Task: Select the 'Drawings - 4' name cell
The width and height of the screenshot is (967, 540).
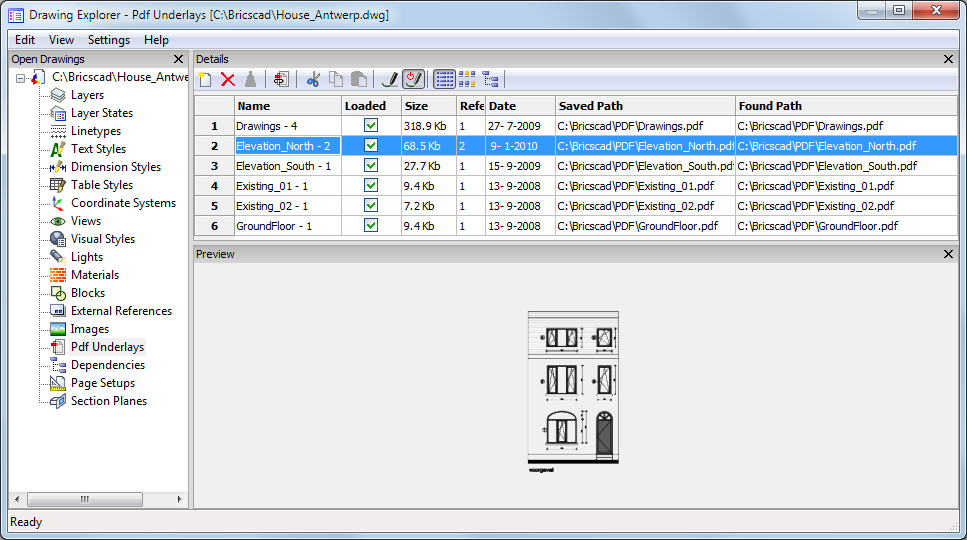Action: point(287,126)
